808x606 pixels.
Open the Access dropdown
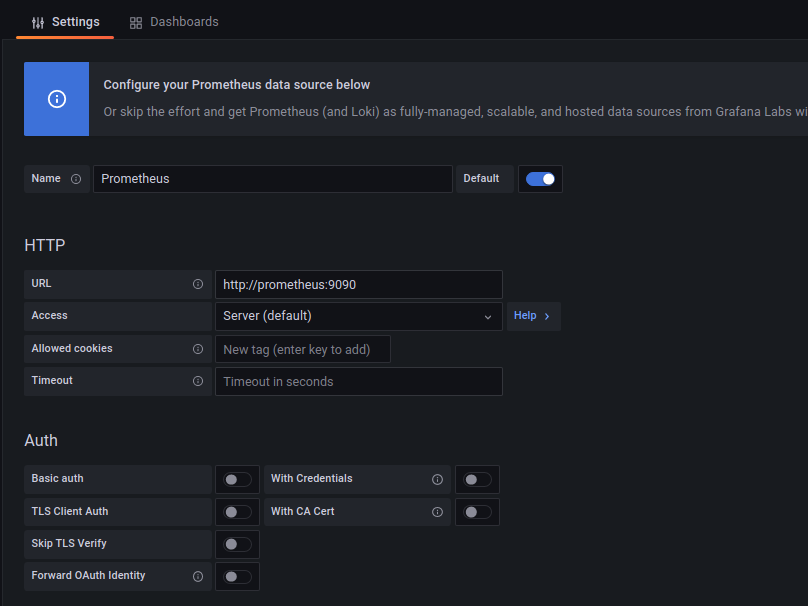coord(358,316)
